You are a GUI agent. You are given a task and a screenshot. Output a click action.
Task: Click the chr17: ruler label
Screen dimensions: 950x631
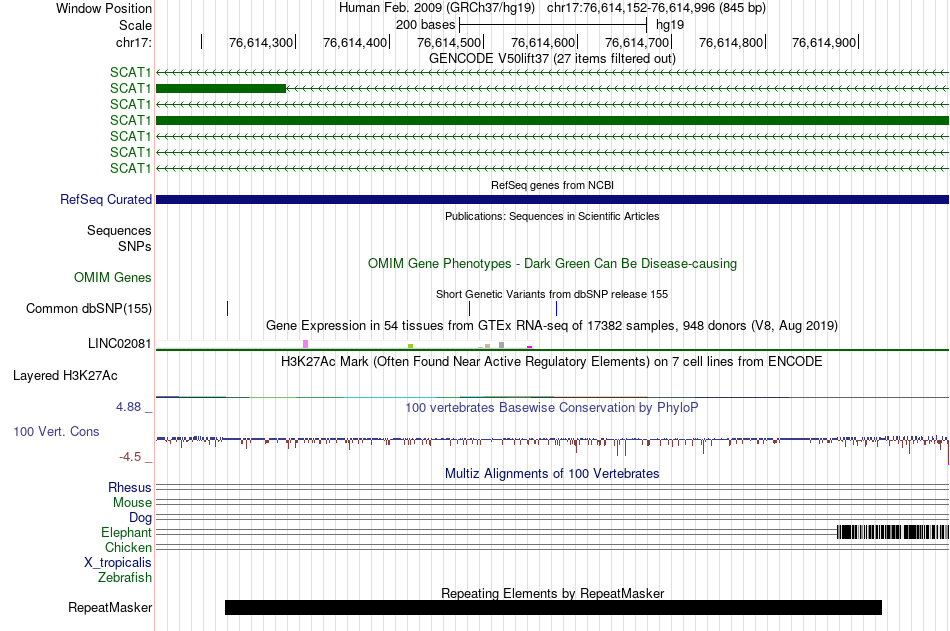133,42
